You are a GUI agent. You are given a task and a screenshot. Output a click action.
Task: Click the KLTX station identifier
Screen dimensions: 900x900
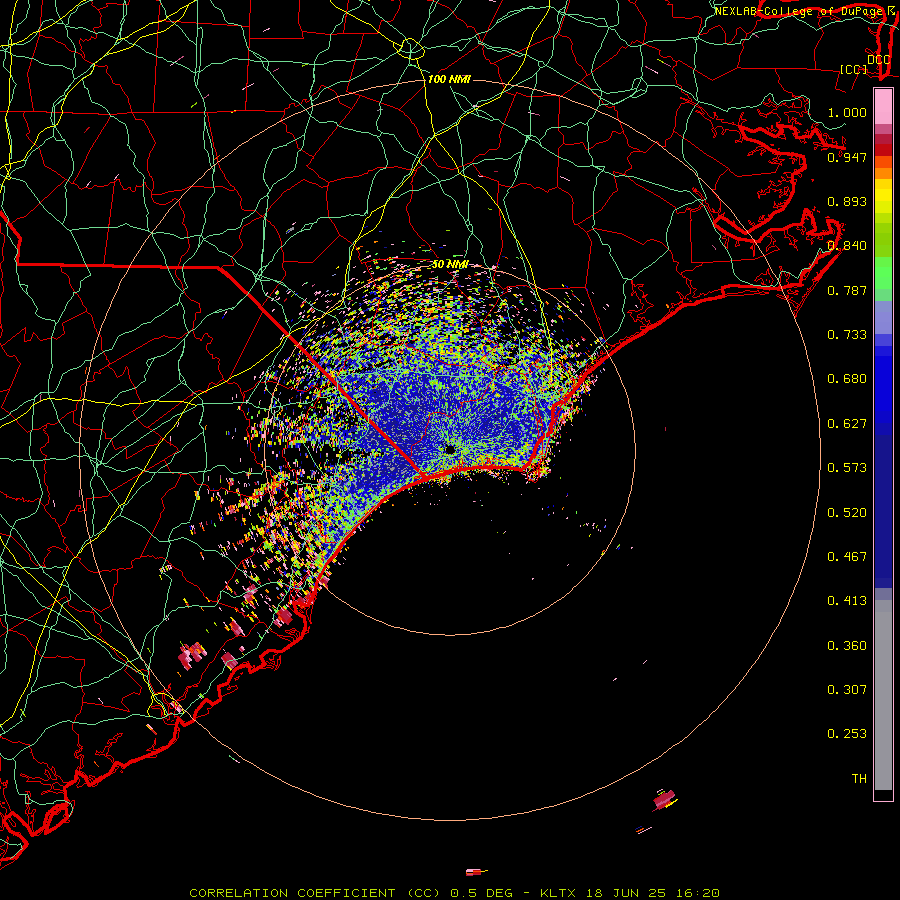point(558,893)
